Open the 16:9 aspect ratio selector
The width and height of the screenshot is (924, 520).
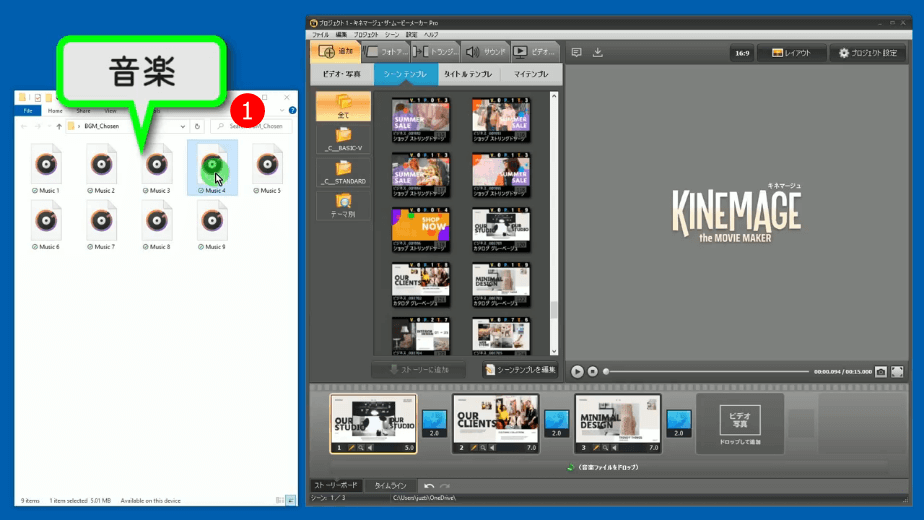(742, 53)
